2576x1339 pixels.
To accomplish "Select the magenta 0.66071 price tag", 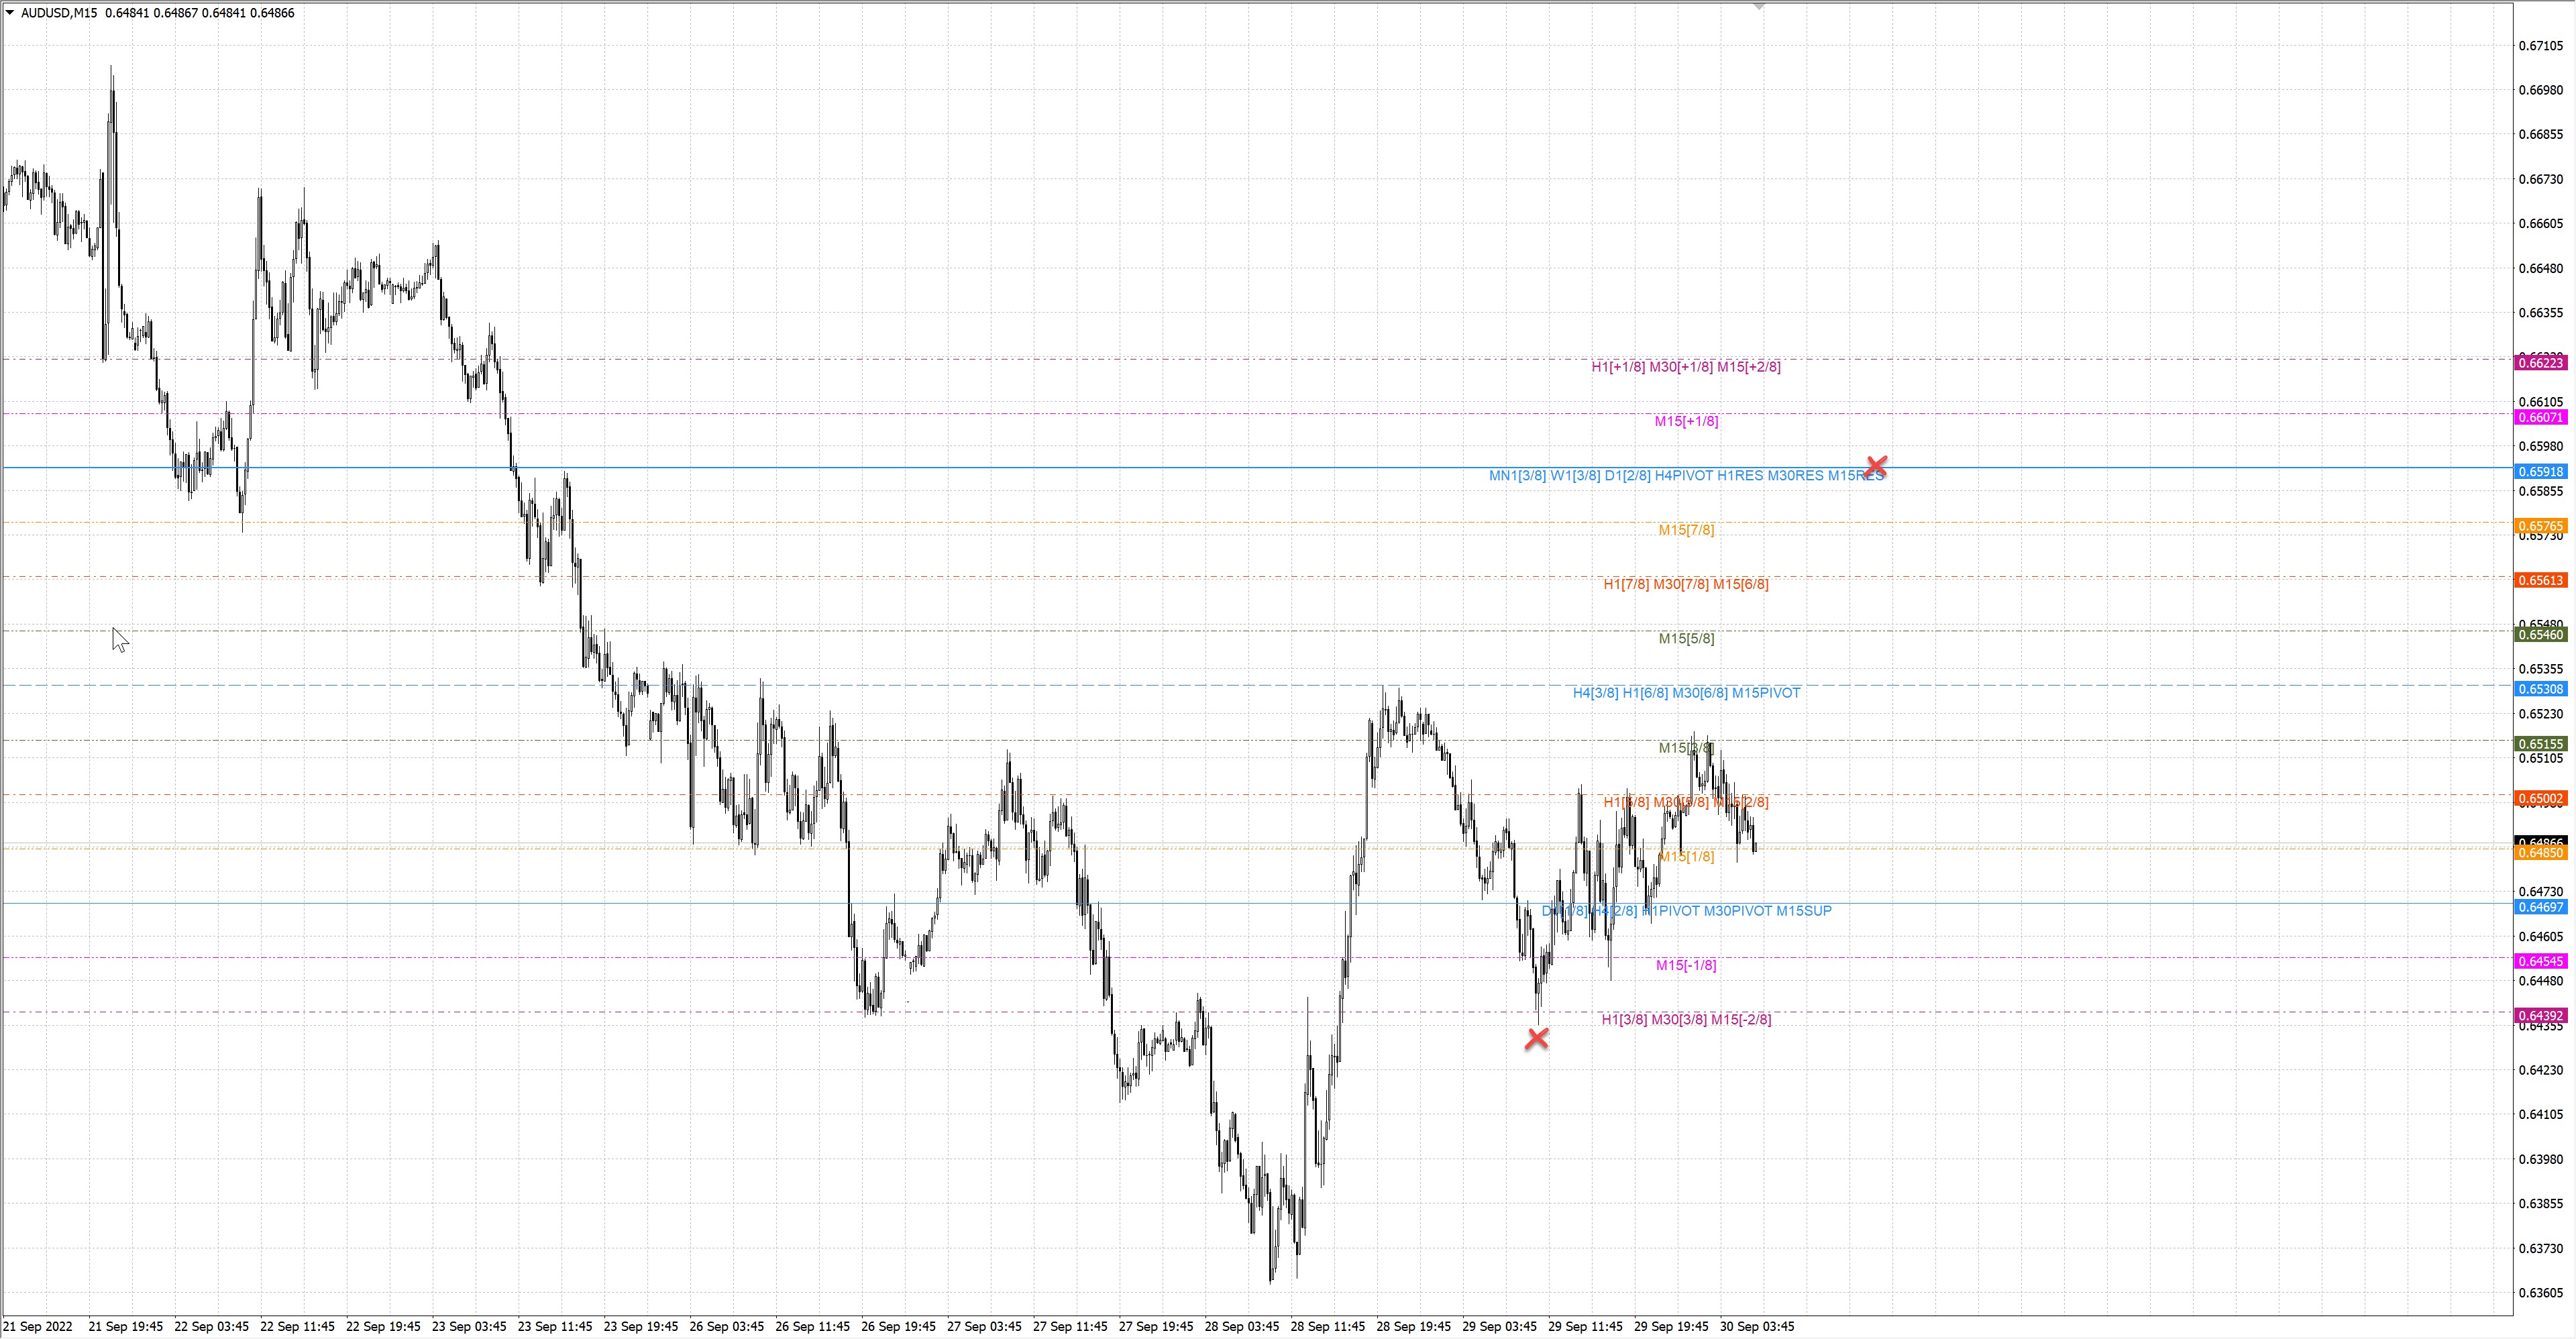I will pyautogui.click(x=2540, y=417).
